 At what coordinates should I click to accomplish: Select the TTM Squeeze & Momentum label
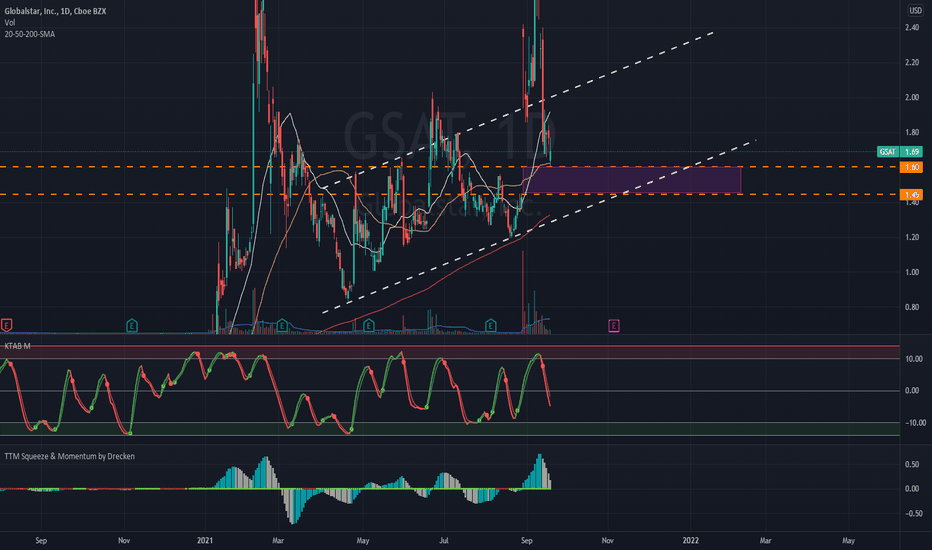[x=70, y=456]
